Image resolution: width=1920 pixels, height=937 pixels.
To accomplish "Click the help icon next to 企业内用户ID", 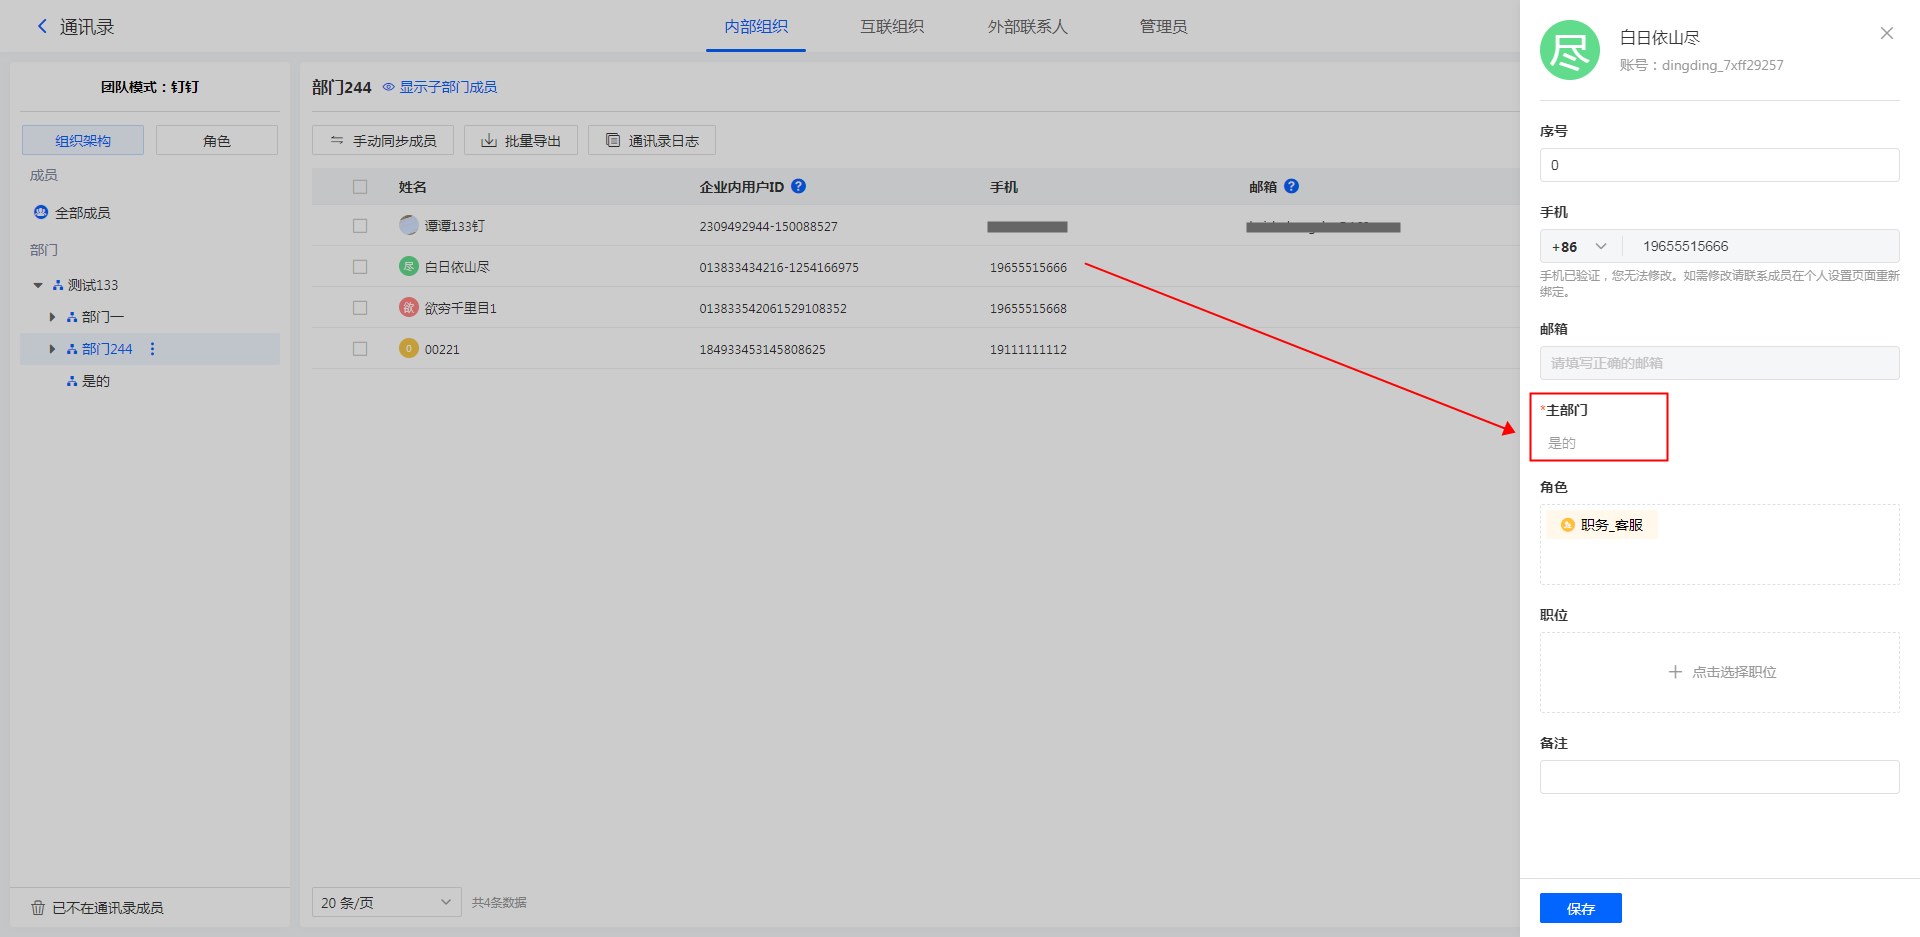I will coord(798,186).
